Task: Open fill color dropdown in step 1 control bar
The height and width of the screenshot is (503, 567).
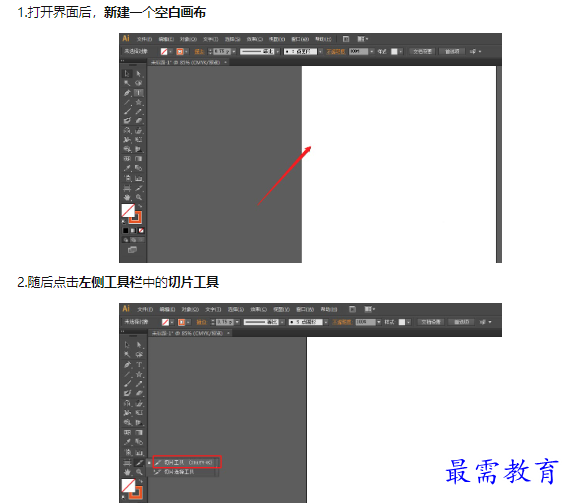Action: (171, 52)
